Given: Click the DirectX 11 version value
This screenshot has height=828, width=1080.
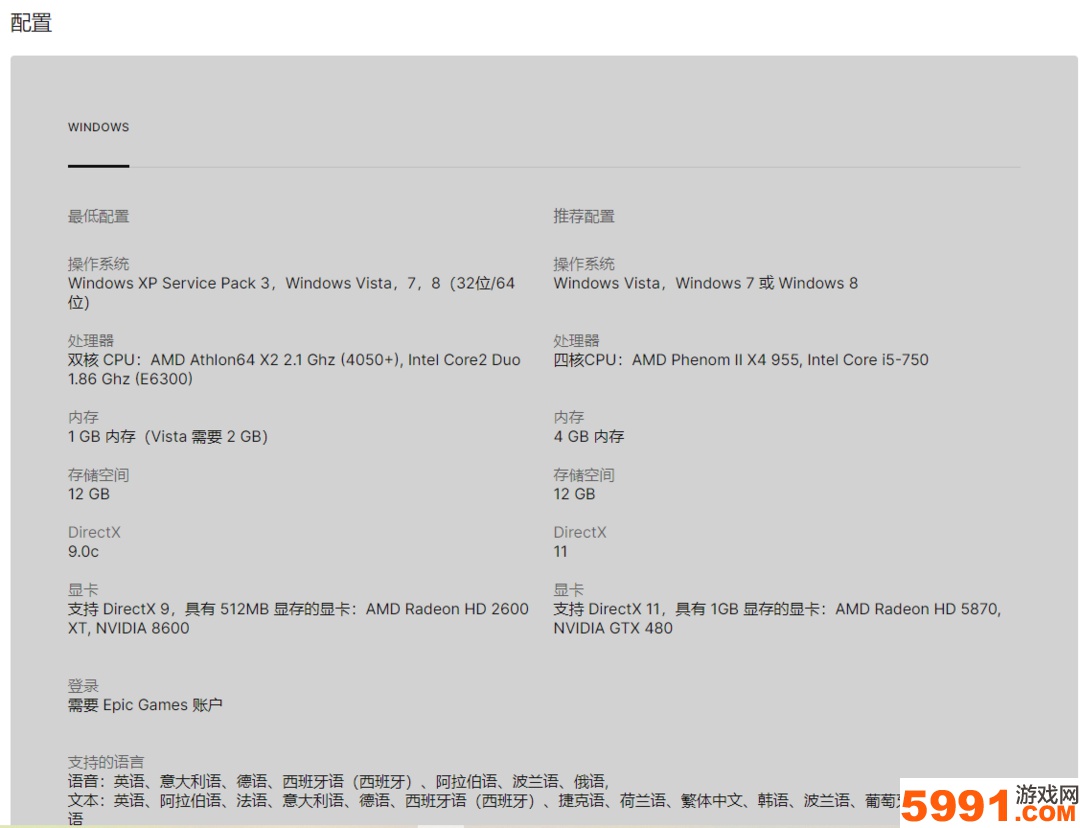Looking at the screenshot, I should click(x=560, y=552).
